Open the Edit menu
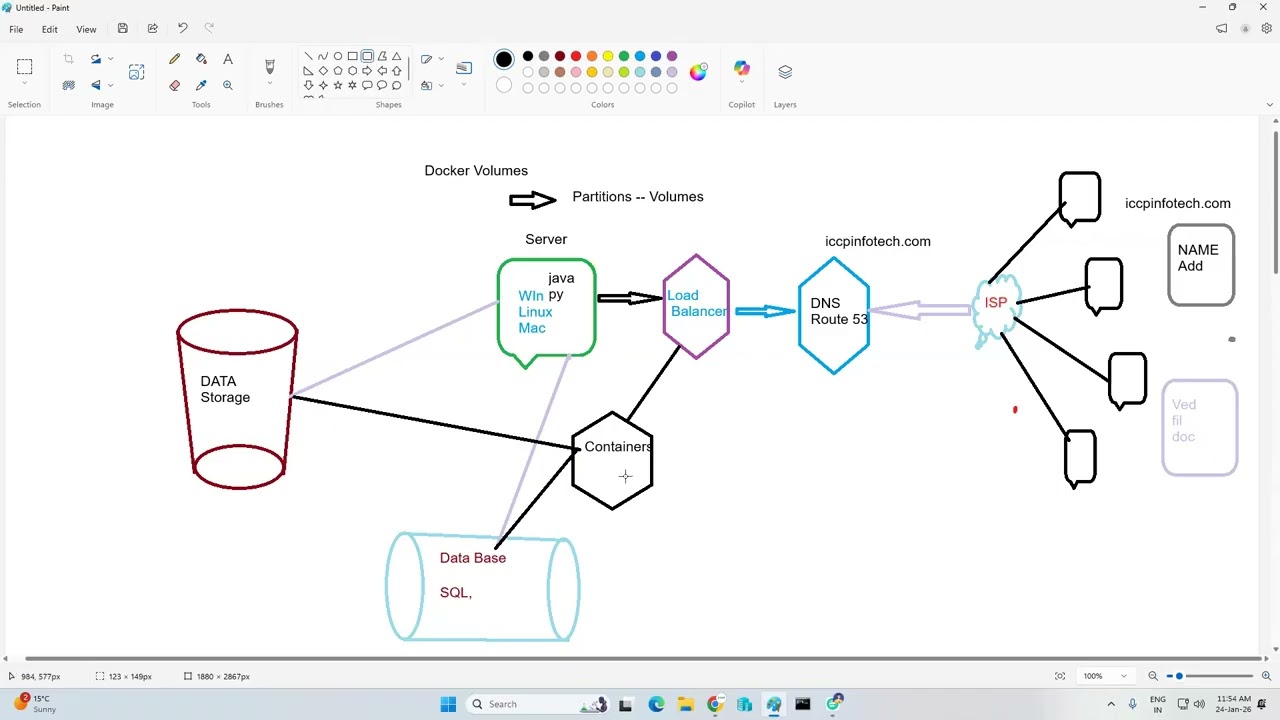Screen dimensions: 1280x720 (49, 29)
